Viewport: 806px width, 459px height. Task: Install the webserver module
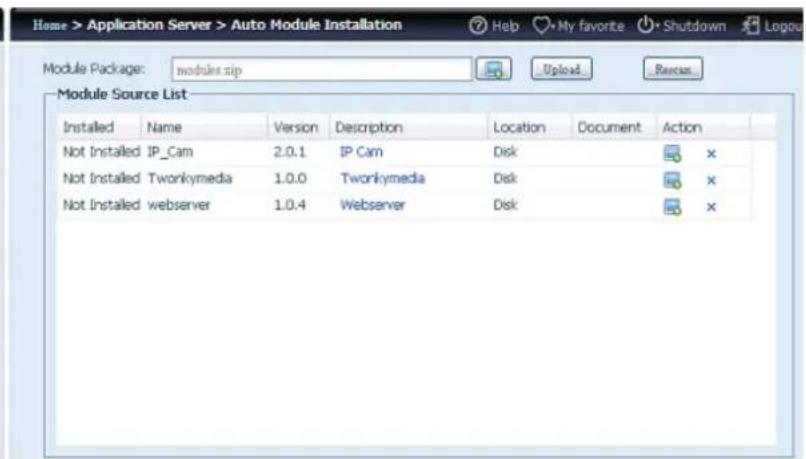(672, 207)
